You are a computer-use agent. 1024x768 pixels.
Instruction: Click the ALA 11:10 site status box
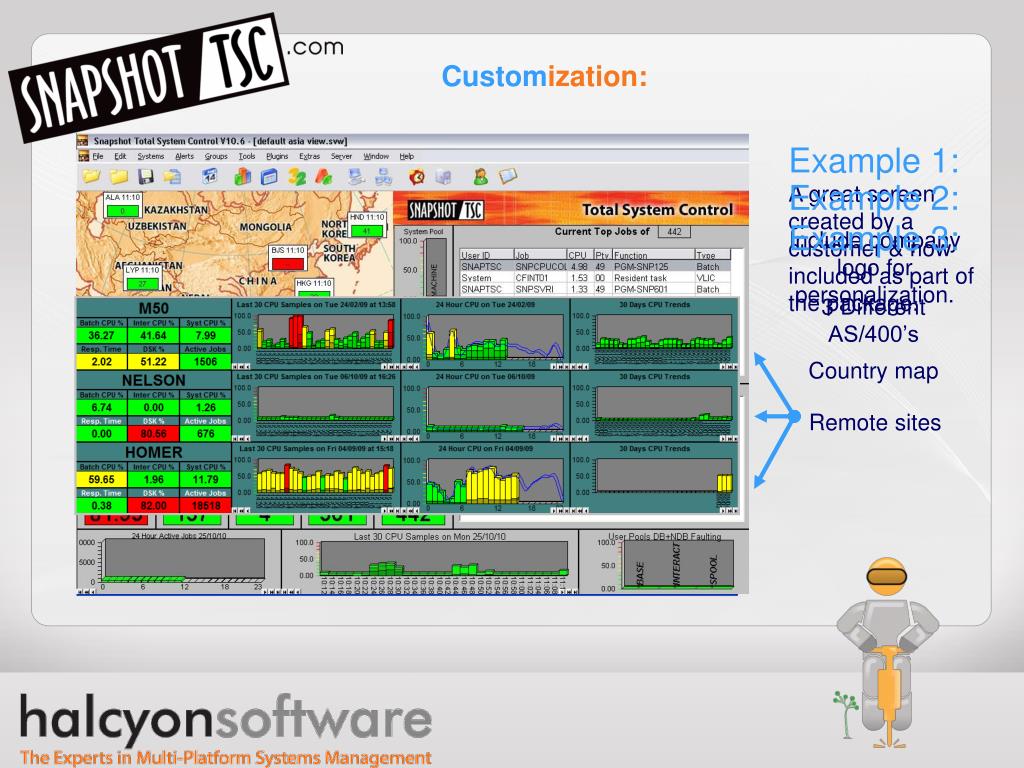click(123, 205)
